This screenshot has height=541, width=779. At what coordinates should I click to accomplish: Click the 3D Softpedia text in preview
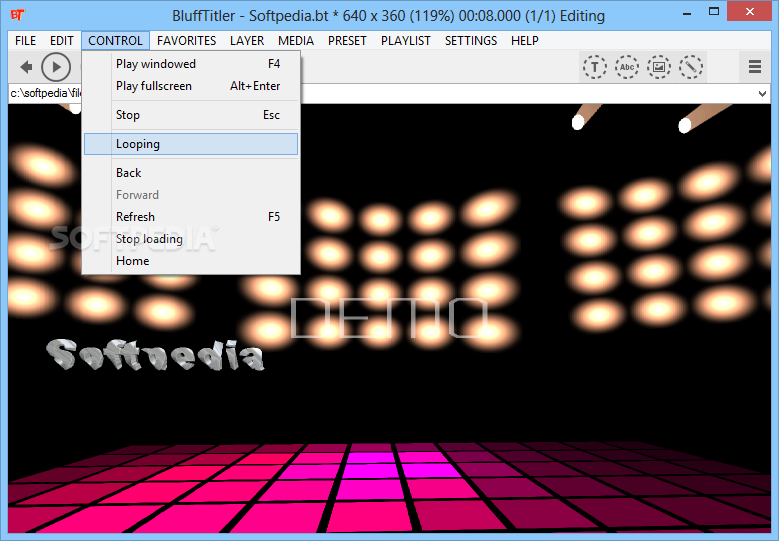pyautogui.click(x=155, y=354)
